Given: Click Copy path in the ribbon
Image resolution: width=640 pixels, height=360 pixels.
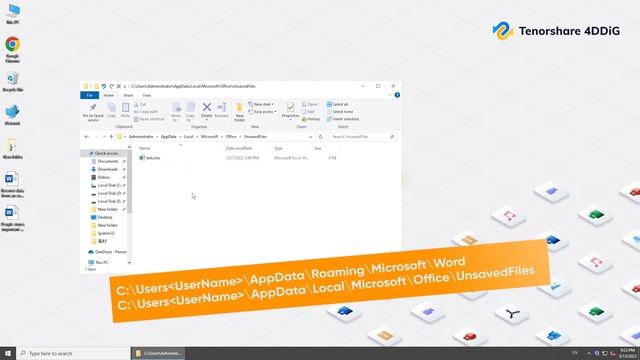Looking at the screenshot, I should coord(146,111).
